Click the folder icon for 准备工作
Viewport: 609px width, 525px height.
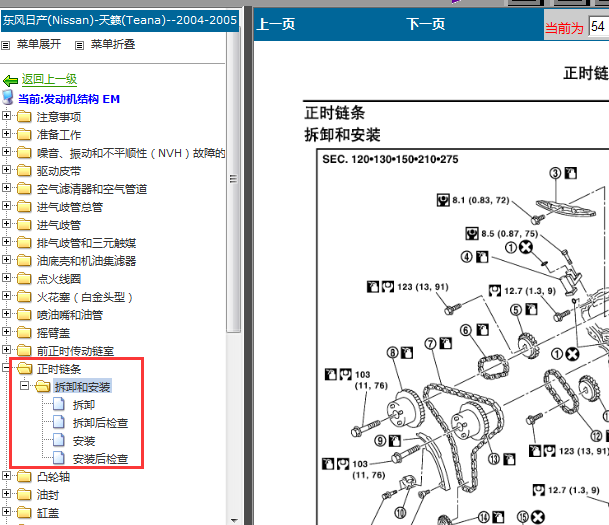[24, 134]
